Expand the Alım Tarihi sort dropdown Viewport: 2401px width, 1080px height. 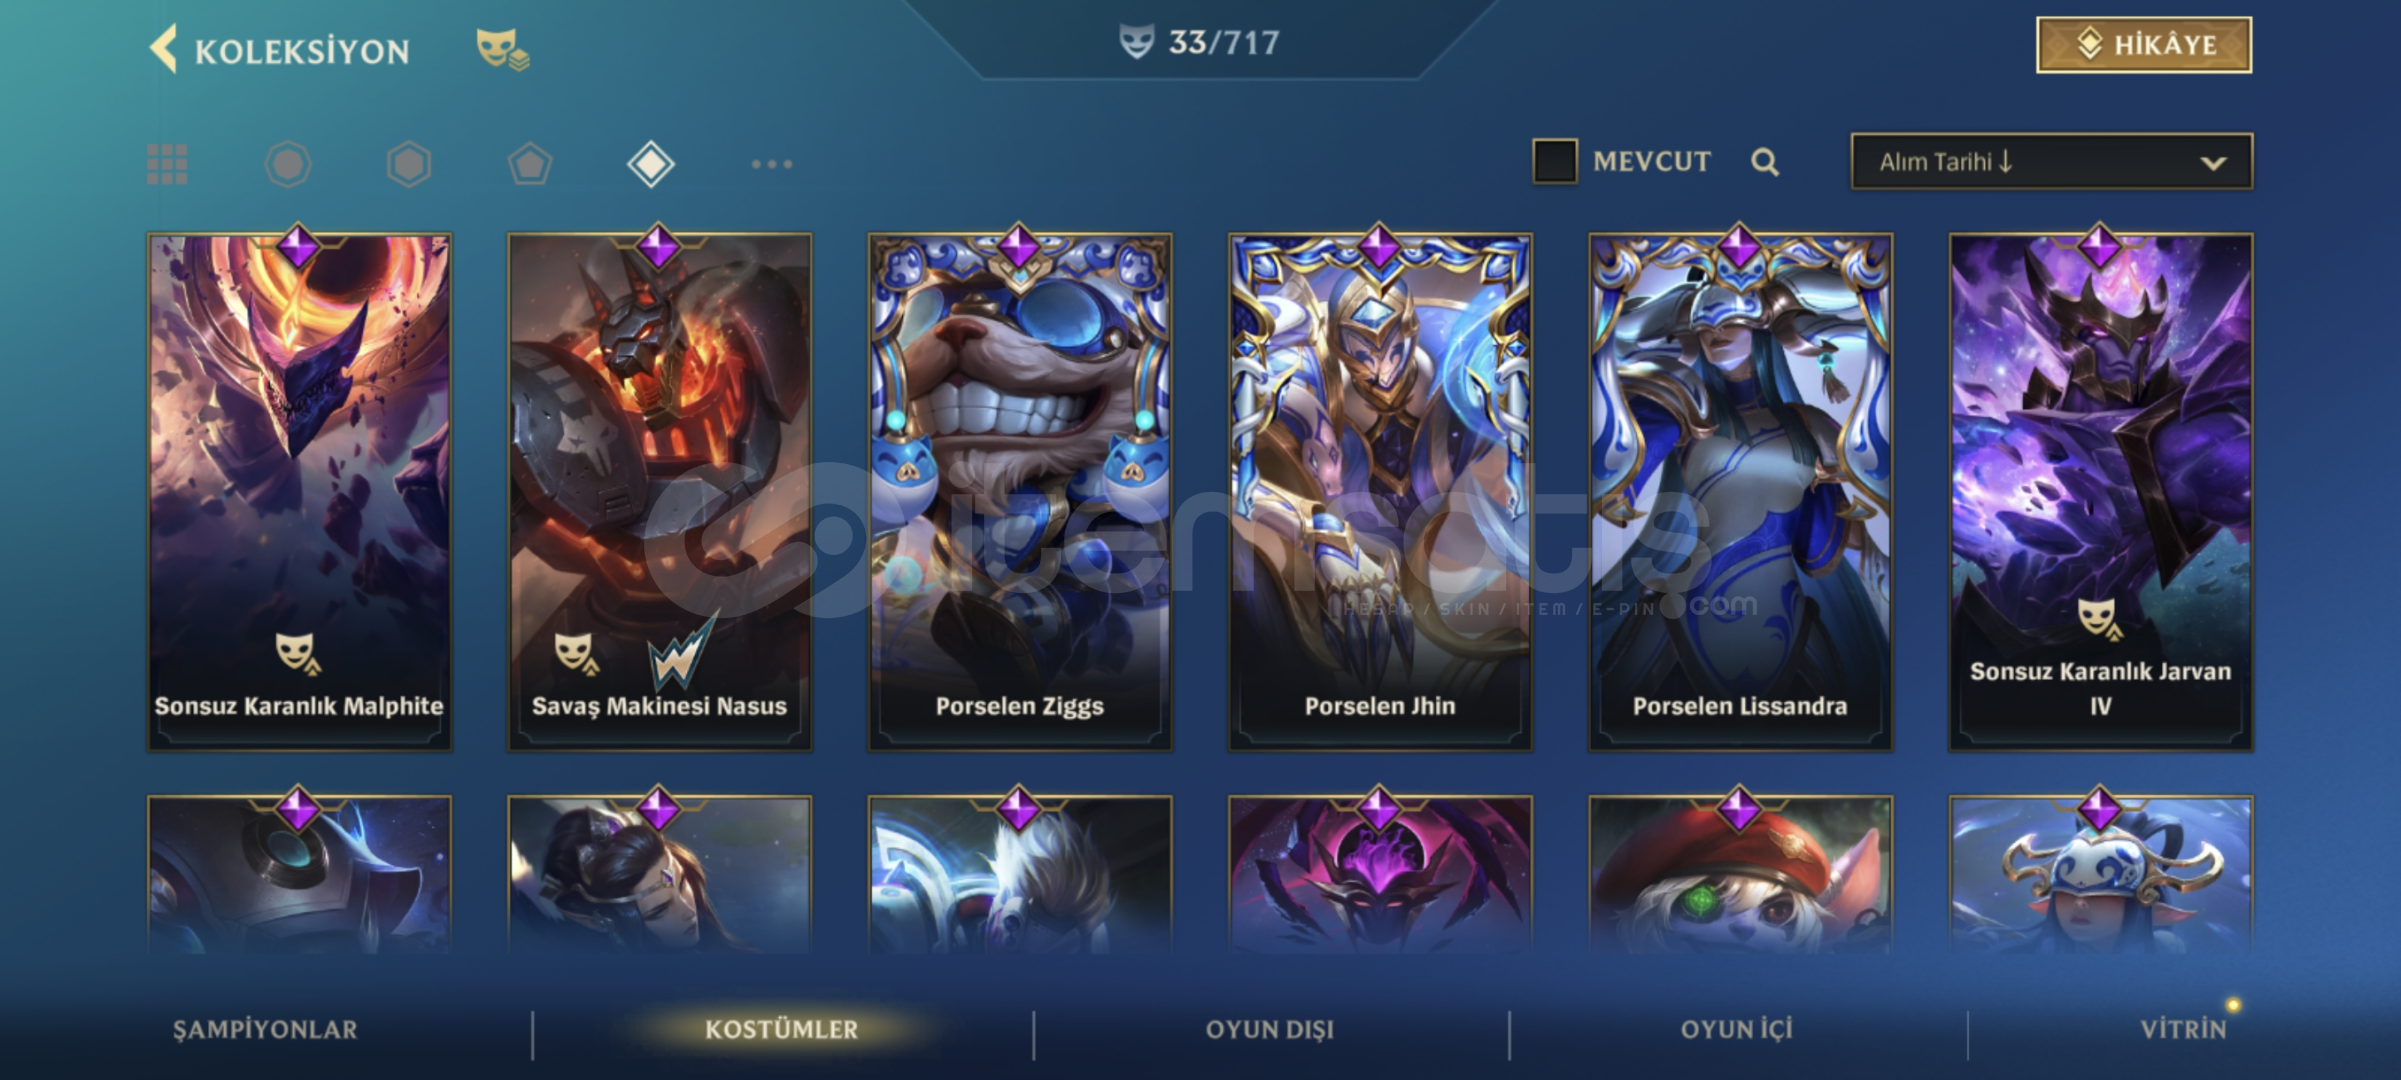2052,161
